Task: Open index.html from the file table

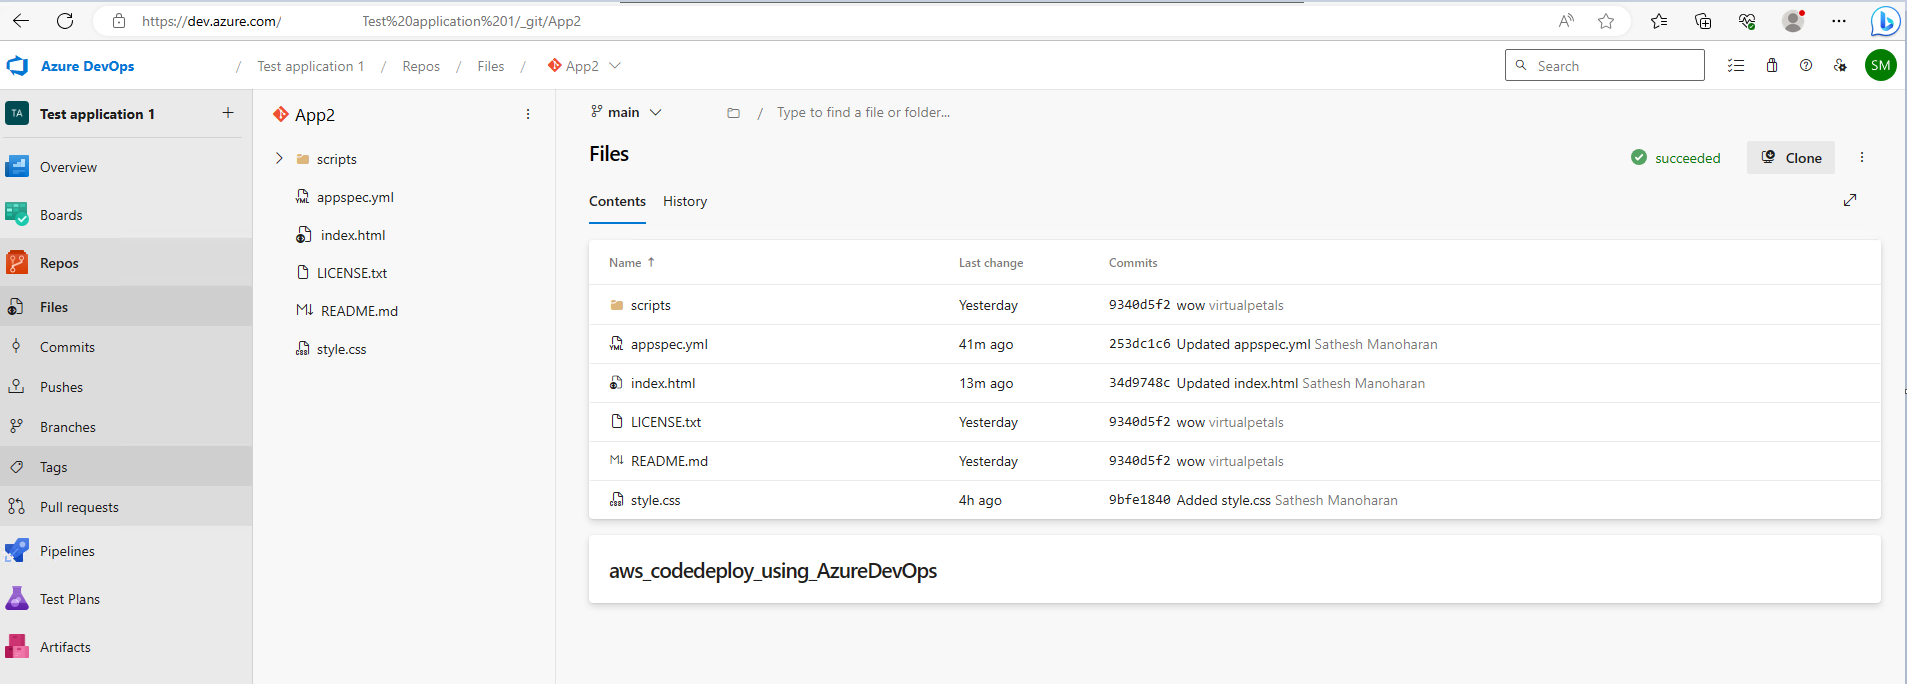Action: point(663,383)
